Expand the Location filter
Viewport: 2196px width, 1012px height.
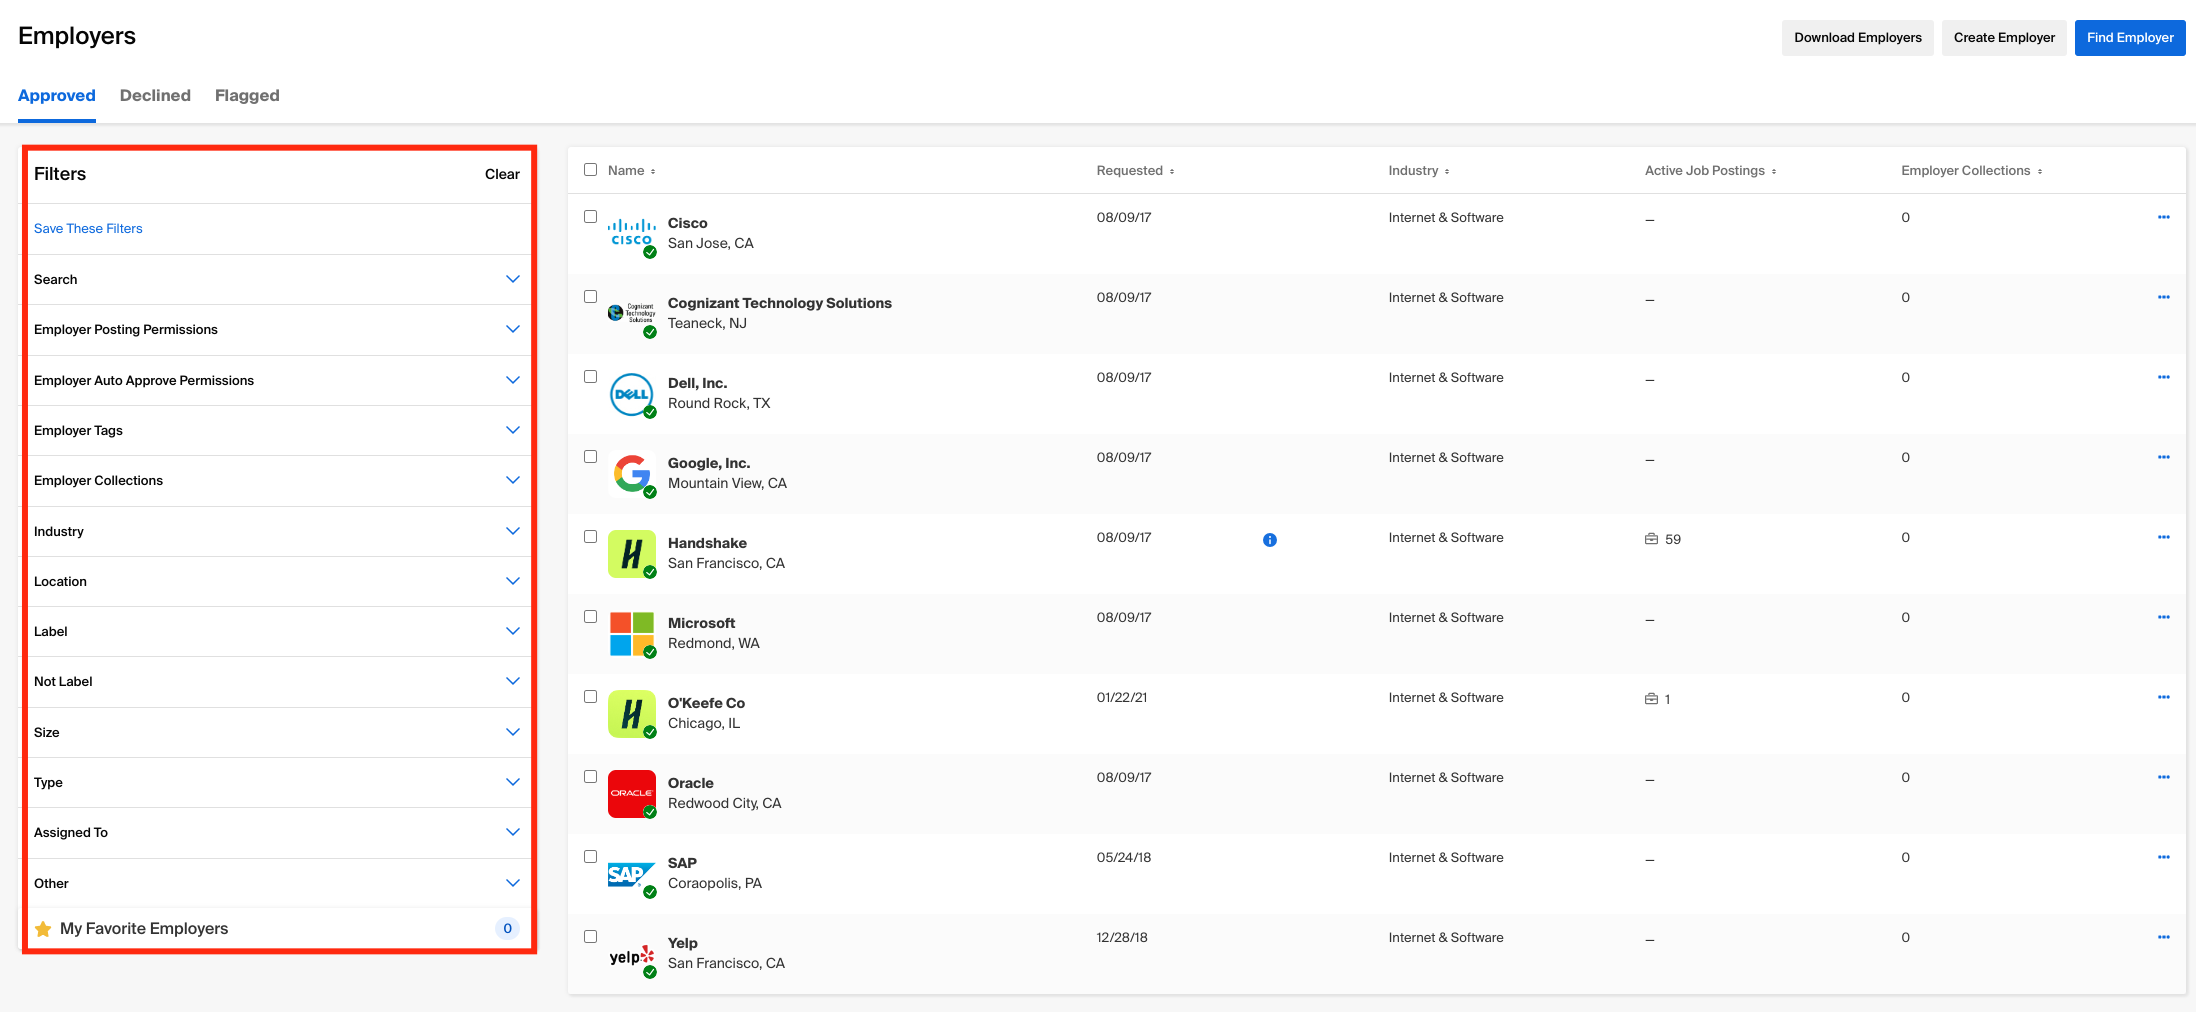pos(278,581)
